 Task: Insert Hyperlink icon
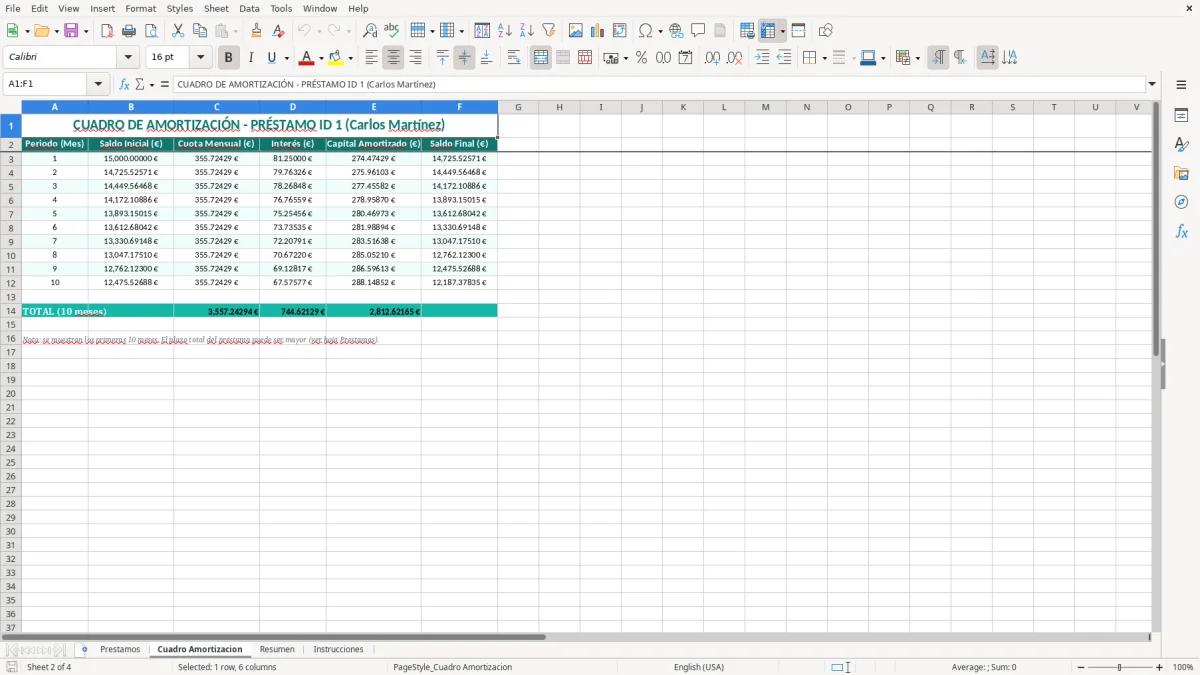tap(677, 31)
